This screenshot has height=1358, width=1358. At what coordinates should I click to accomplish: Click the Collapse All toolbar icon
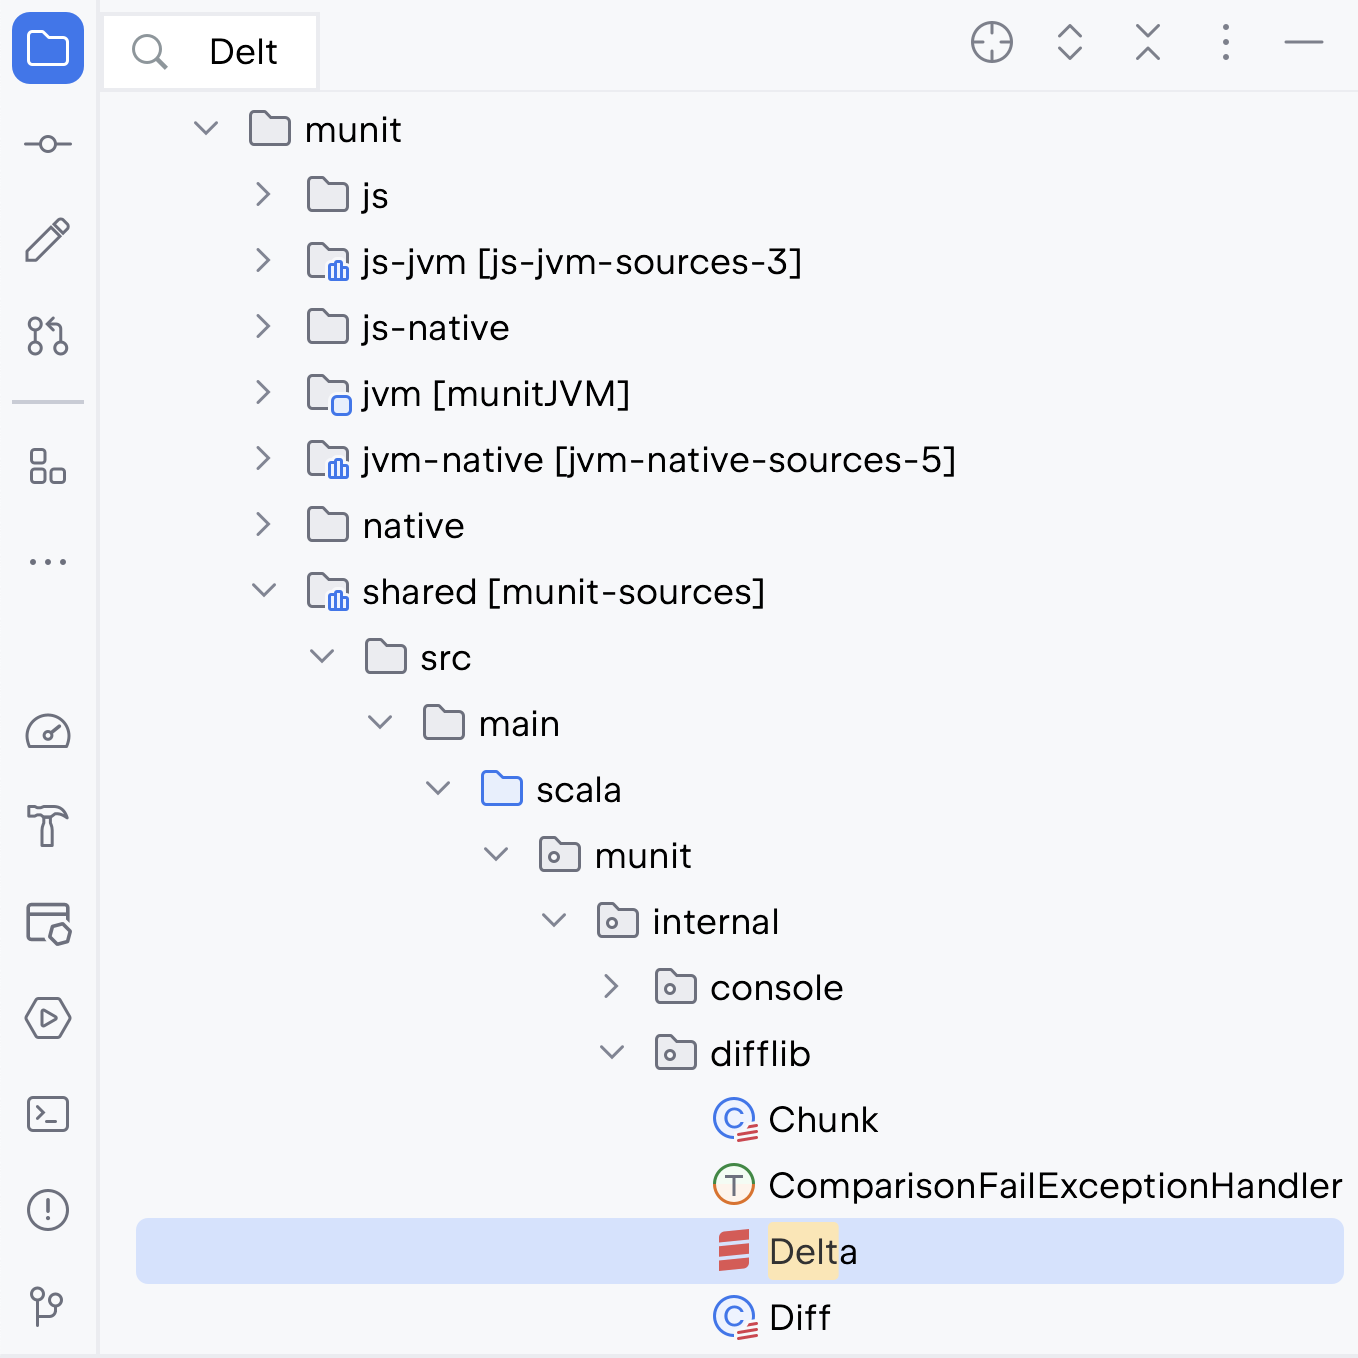coord(1148,43)
